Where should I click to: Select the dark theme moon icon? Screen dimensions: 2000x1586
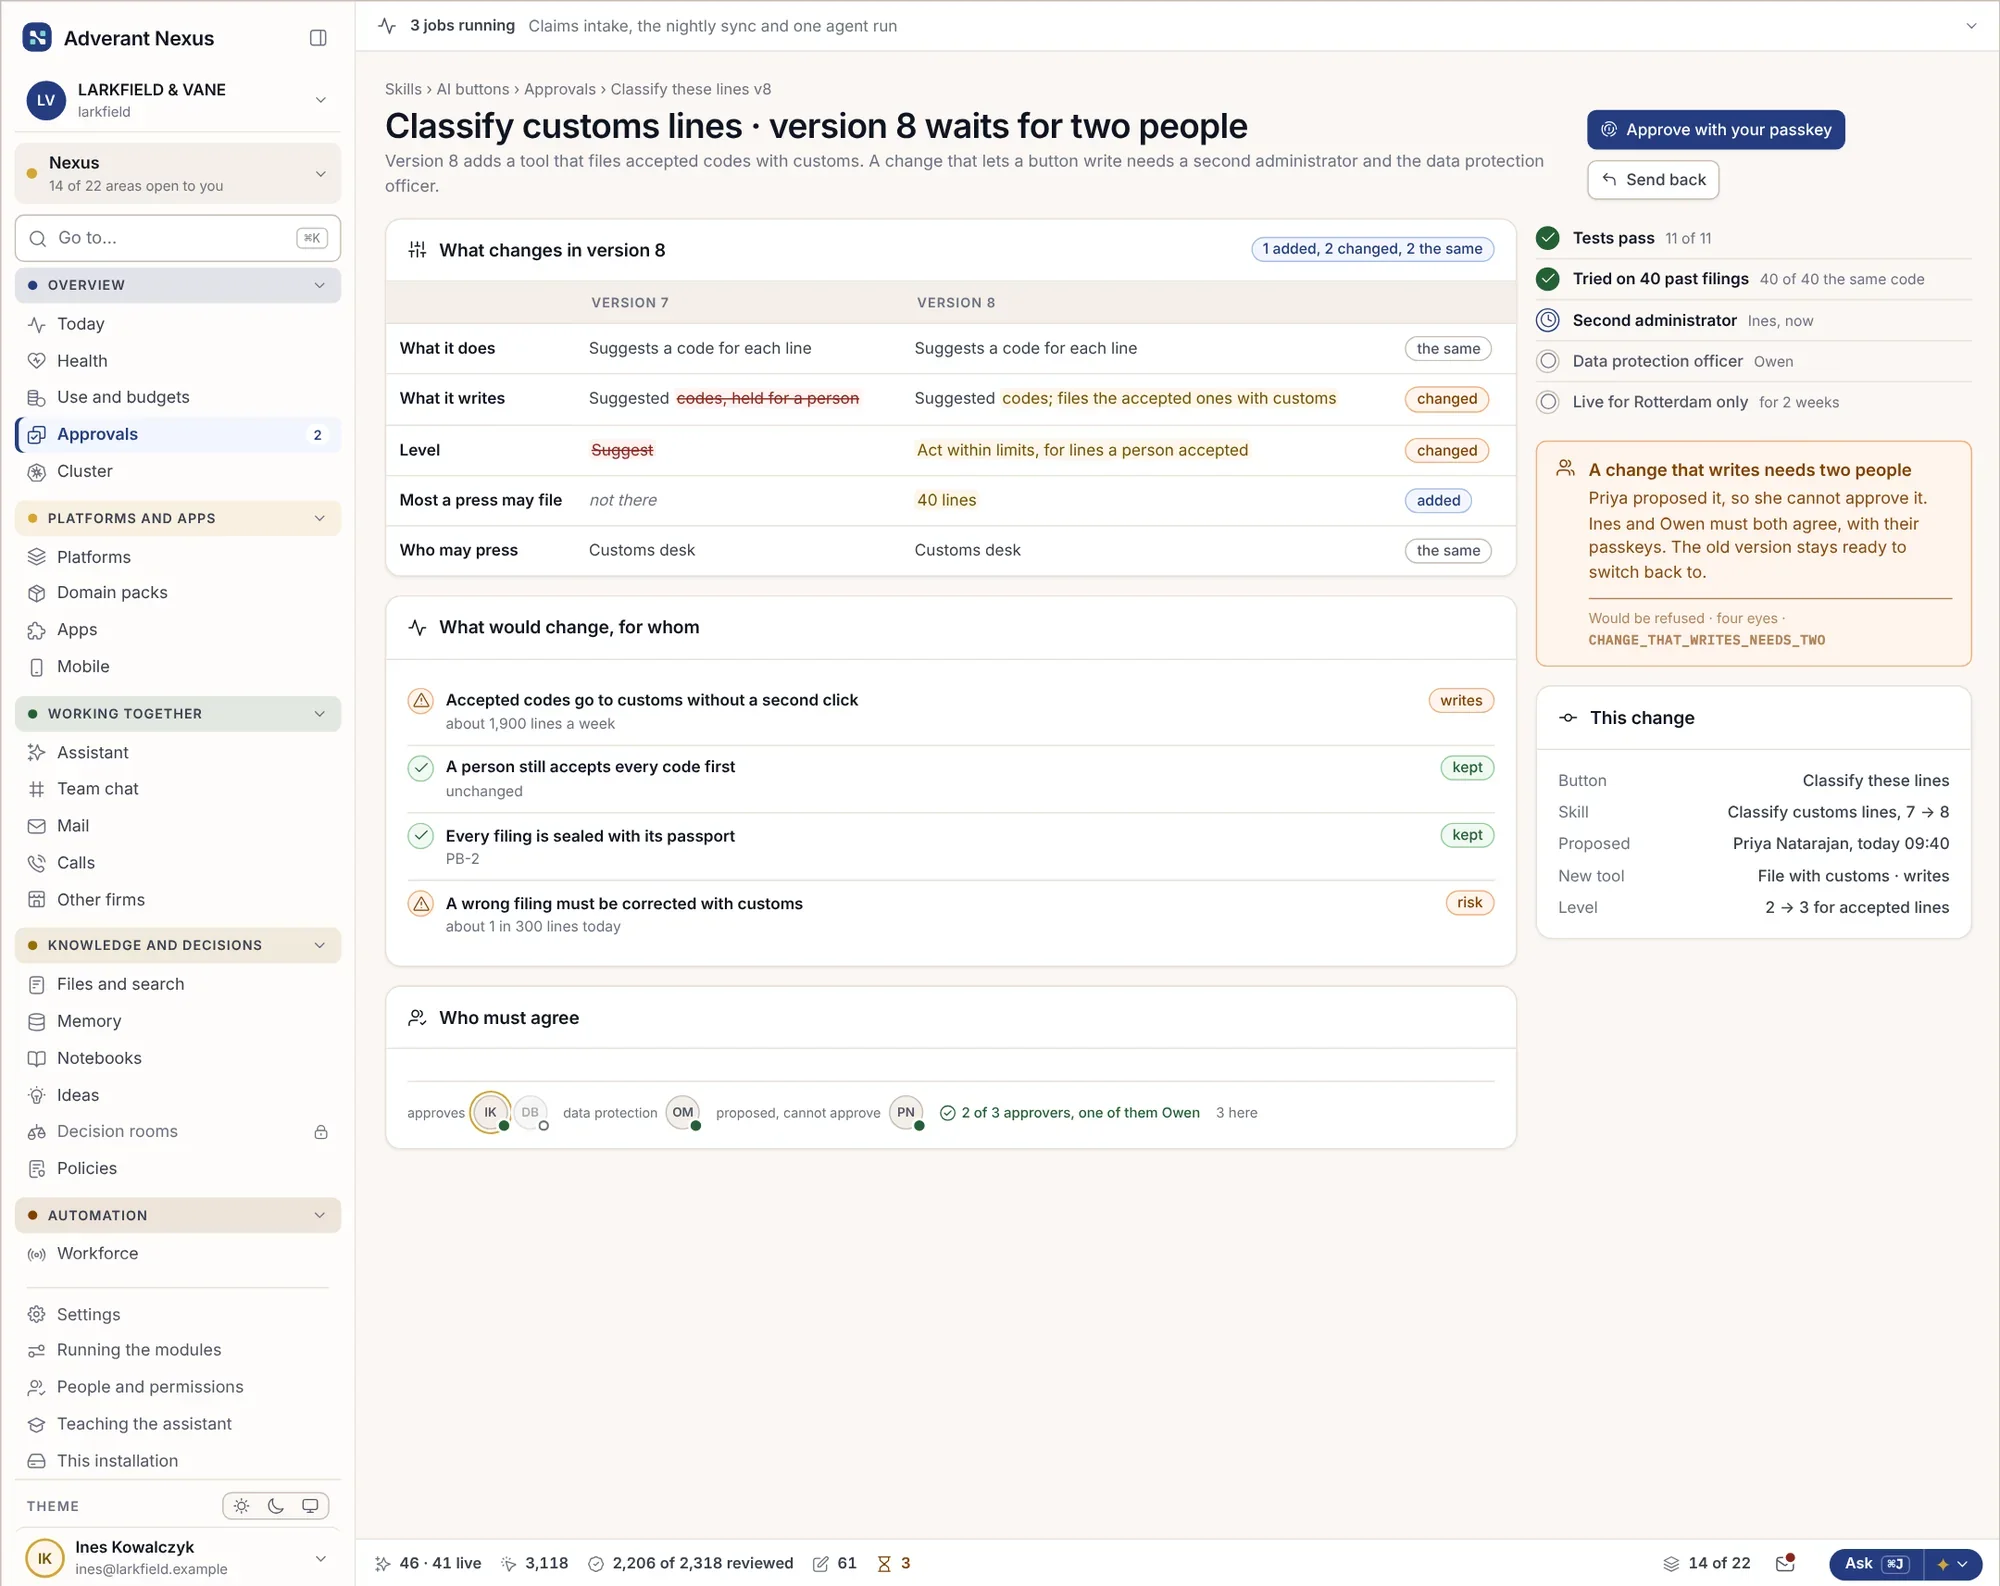(276, 1506)
